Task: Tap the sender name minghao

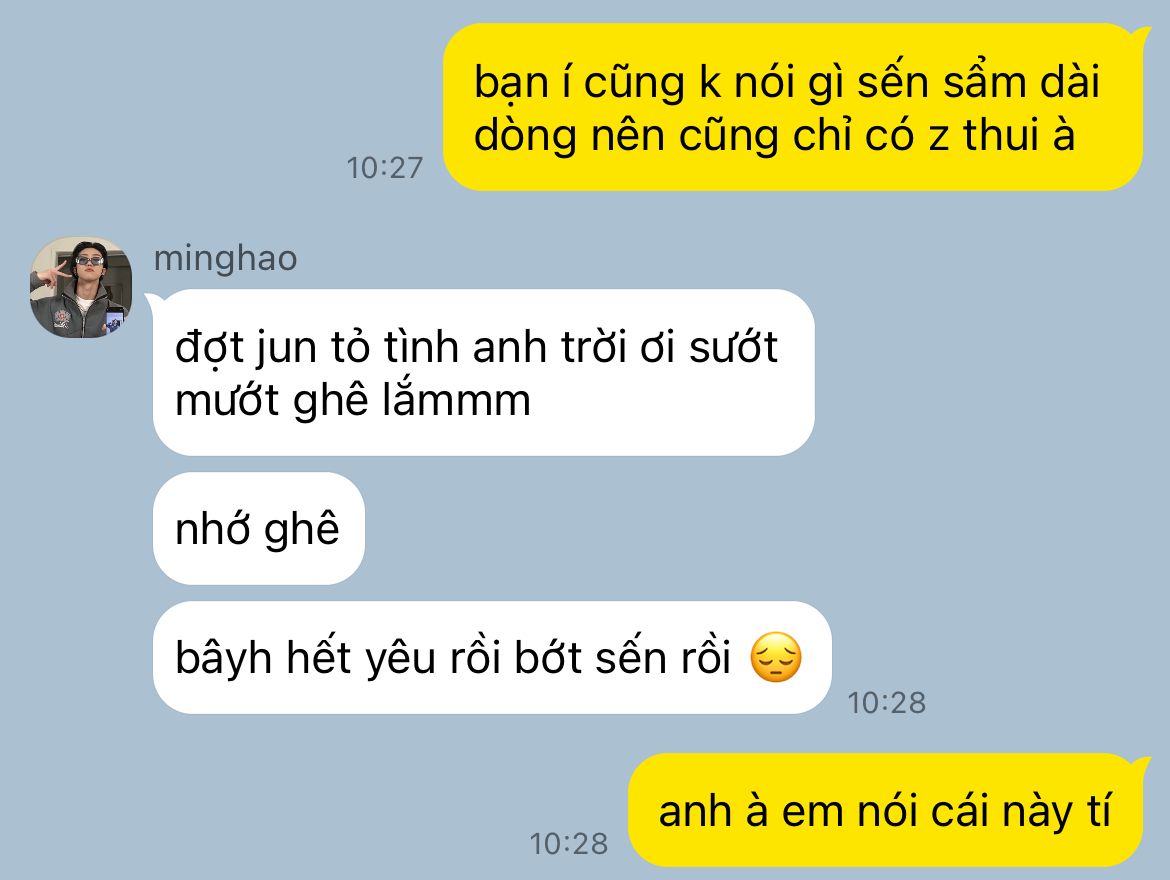Action: (x=225, y=258)
